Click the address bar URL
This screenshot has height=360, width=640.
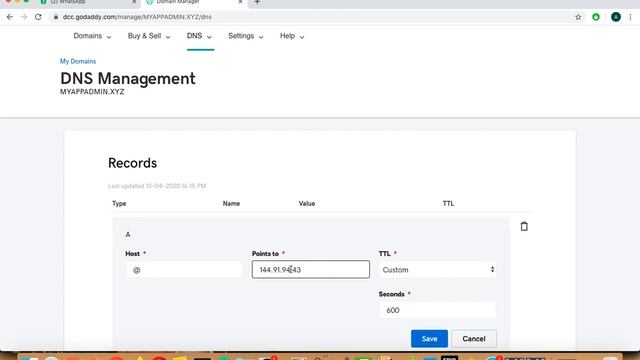[137, 17]
